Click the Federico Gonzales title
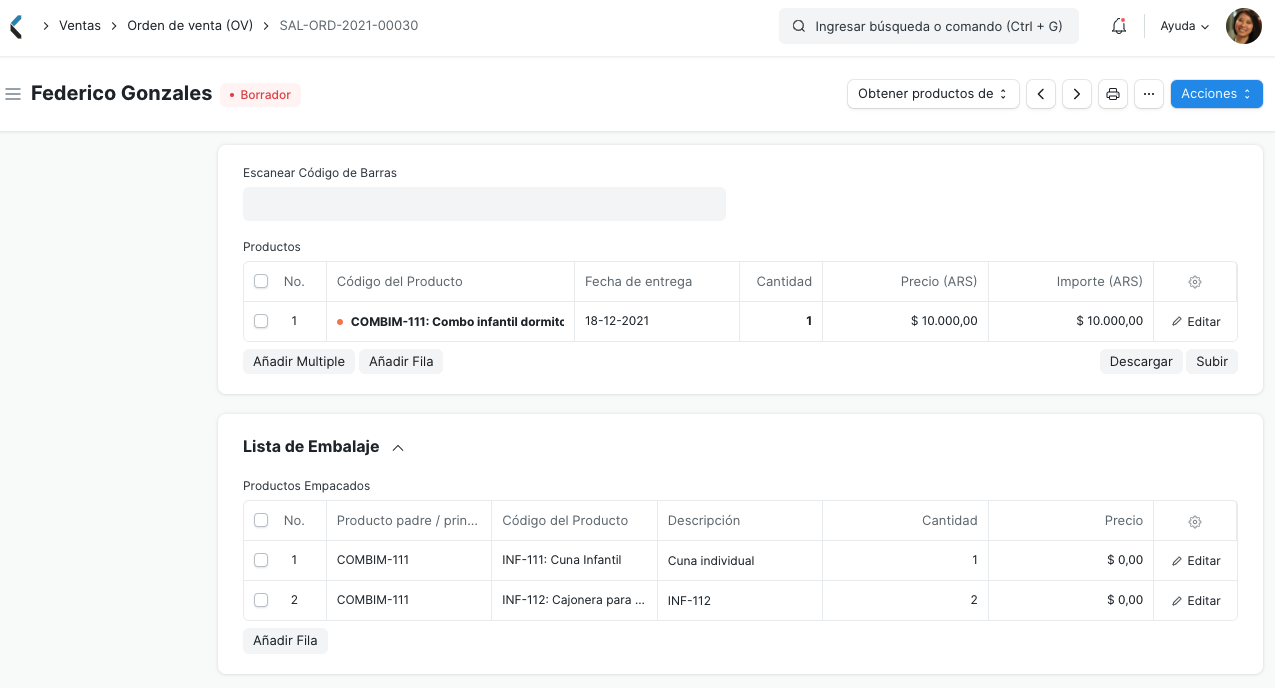 (x=122, y=94)
